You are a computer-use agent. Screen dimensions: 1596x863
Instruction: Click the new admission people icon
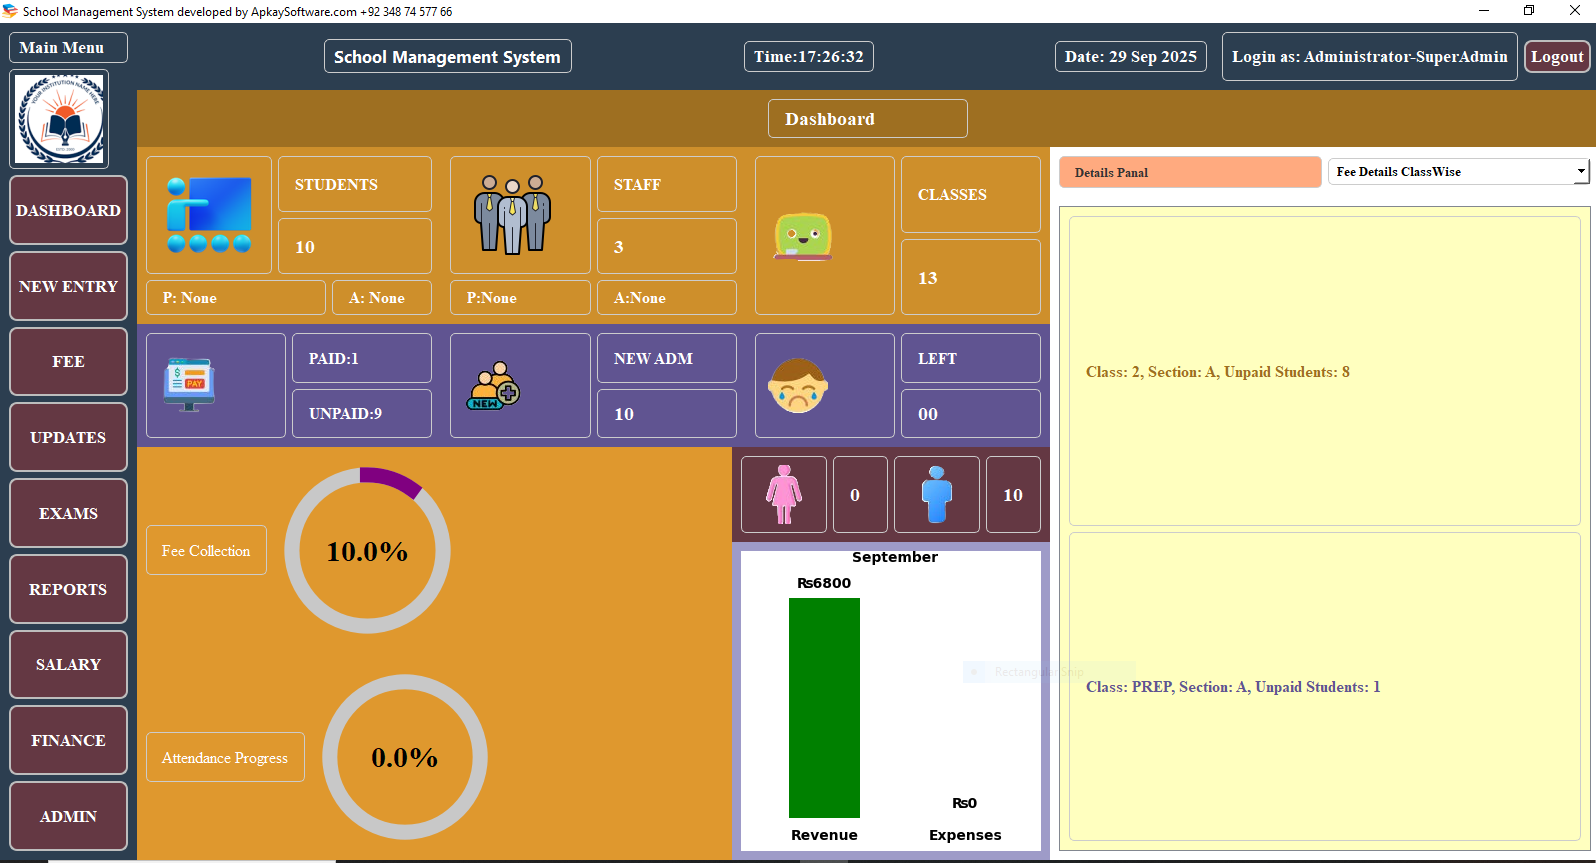click(x=493, y=386)
